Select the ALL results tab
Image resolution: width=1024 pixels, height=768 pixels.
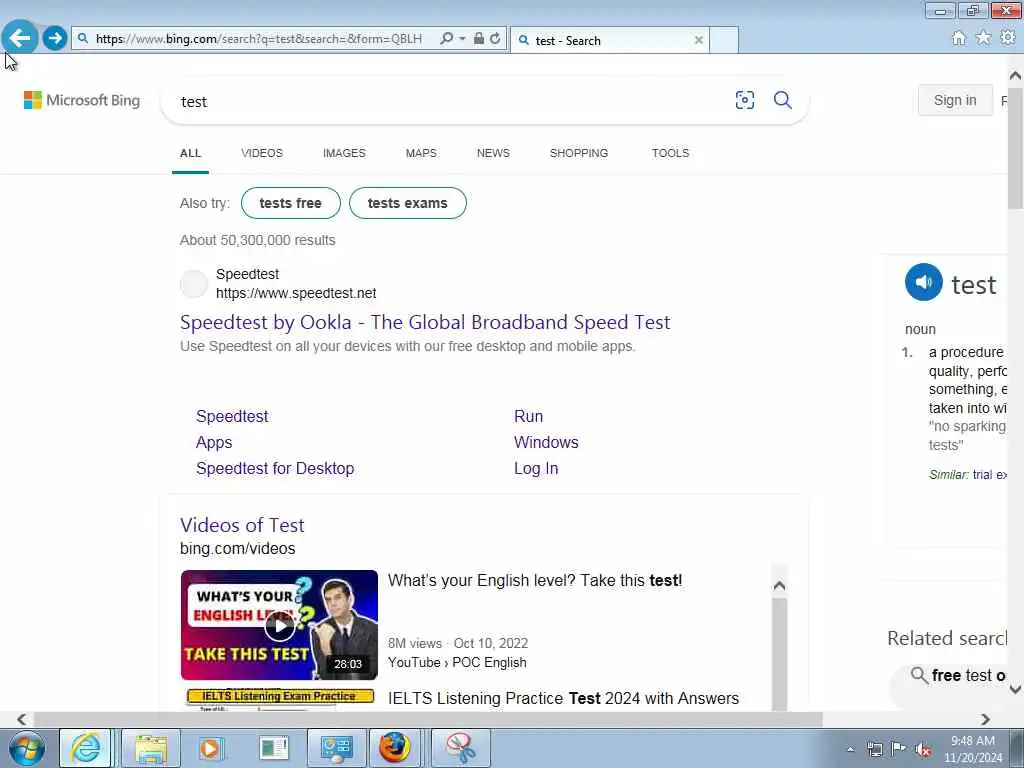(190, 153)
